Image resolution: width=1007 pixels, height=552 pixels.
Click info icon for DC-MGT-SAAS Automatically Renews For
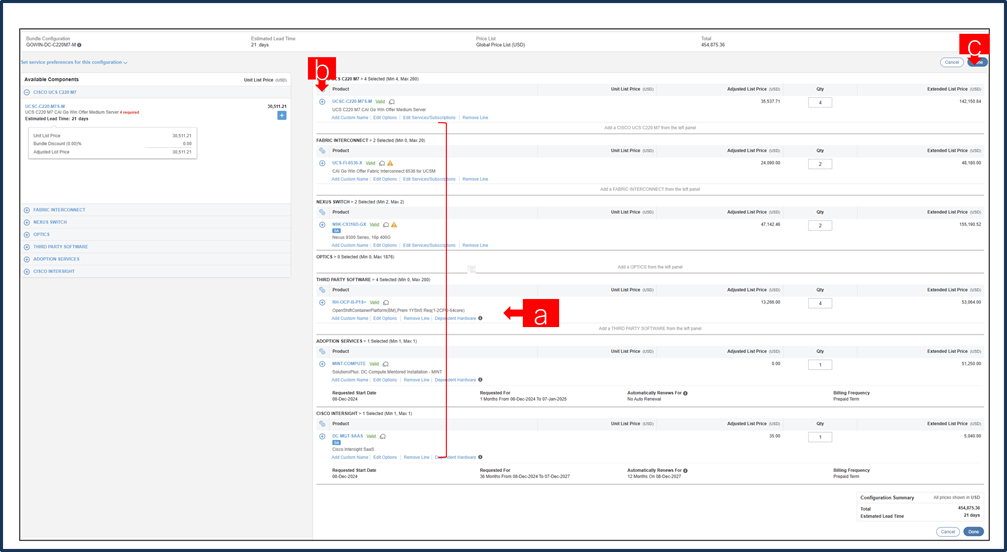click(x=685, y=470)
